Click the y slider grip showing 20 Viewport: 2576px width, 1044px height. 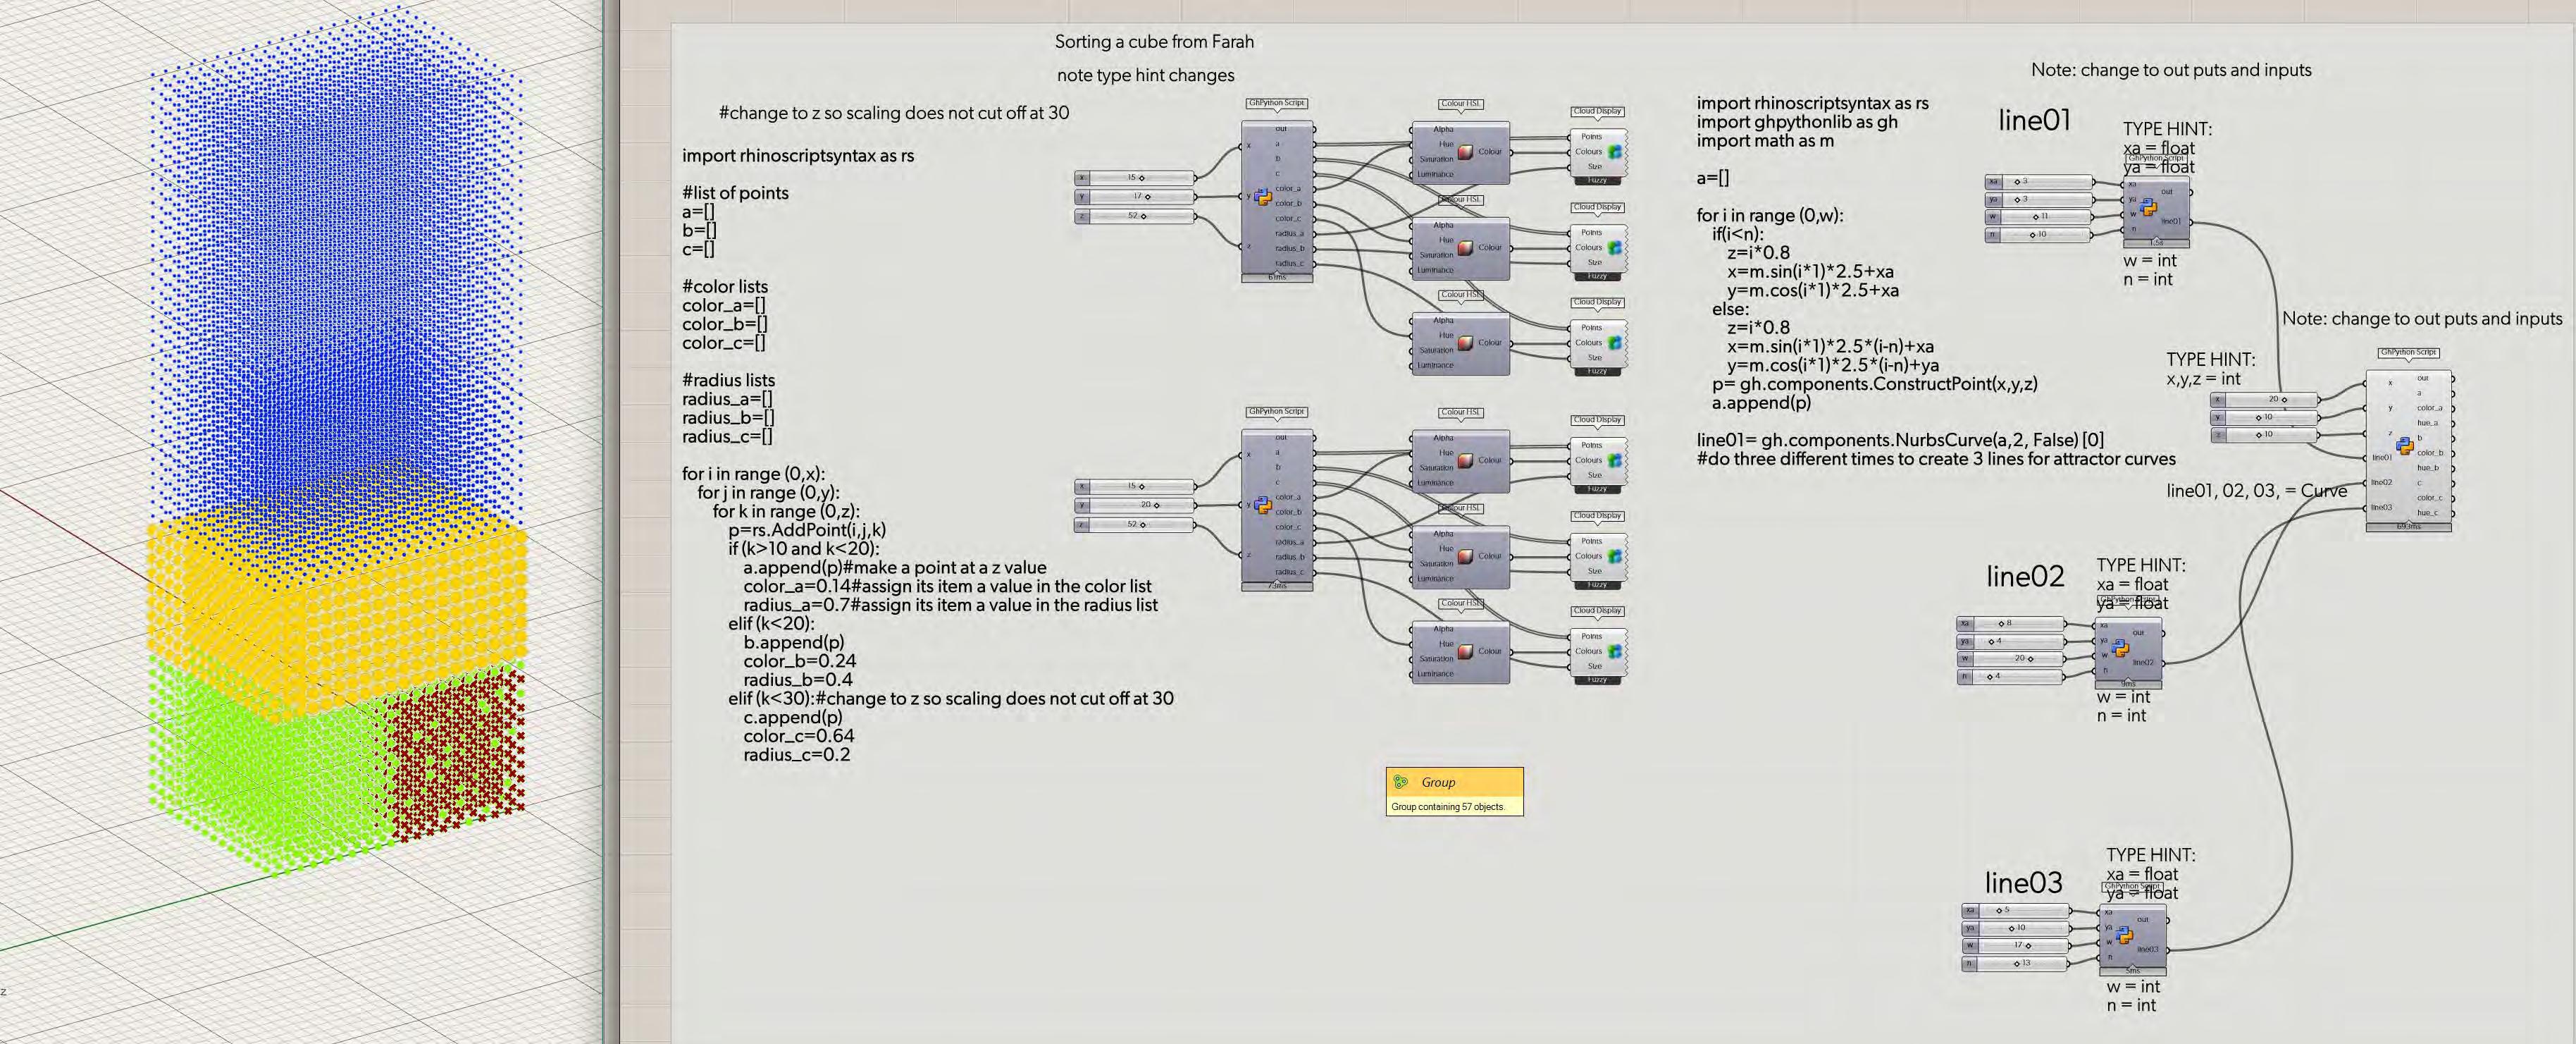tap(1157, 505)
